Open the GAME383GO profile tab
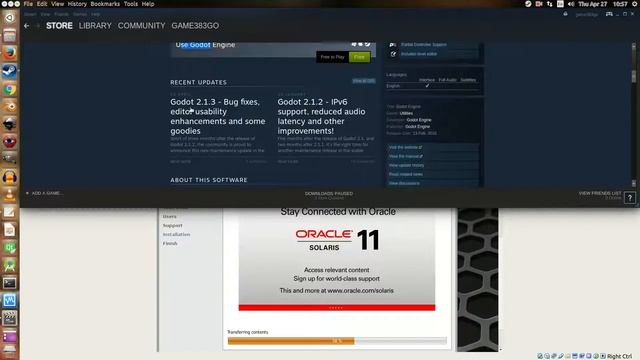The image size is (640, 360). (195, 26)
